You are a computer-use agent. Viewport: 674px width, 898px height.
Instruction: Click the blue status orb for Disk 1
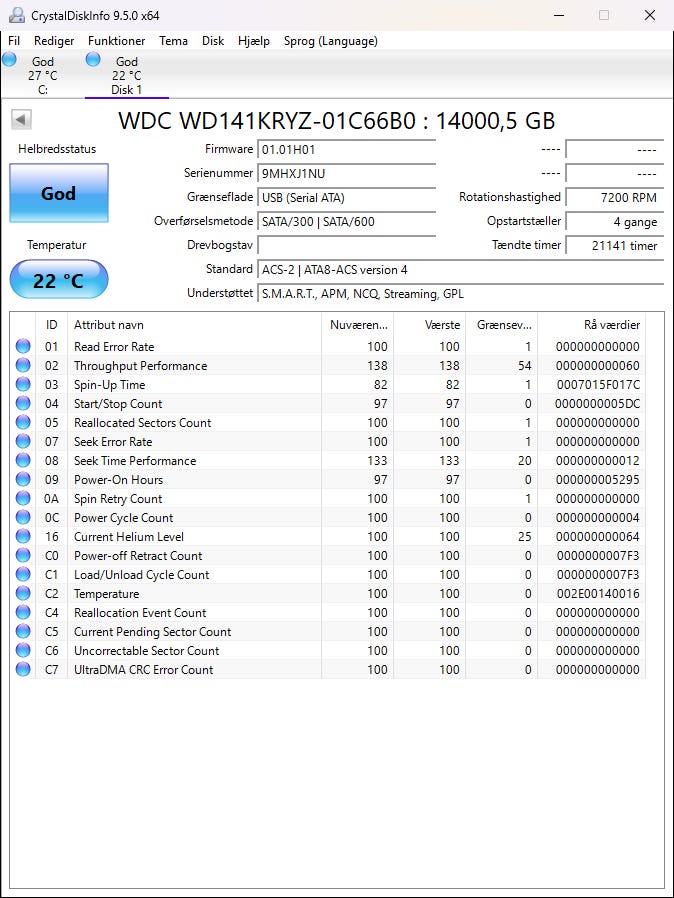pos(93,59)
